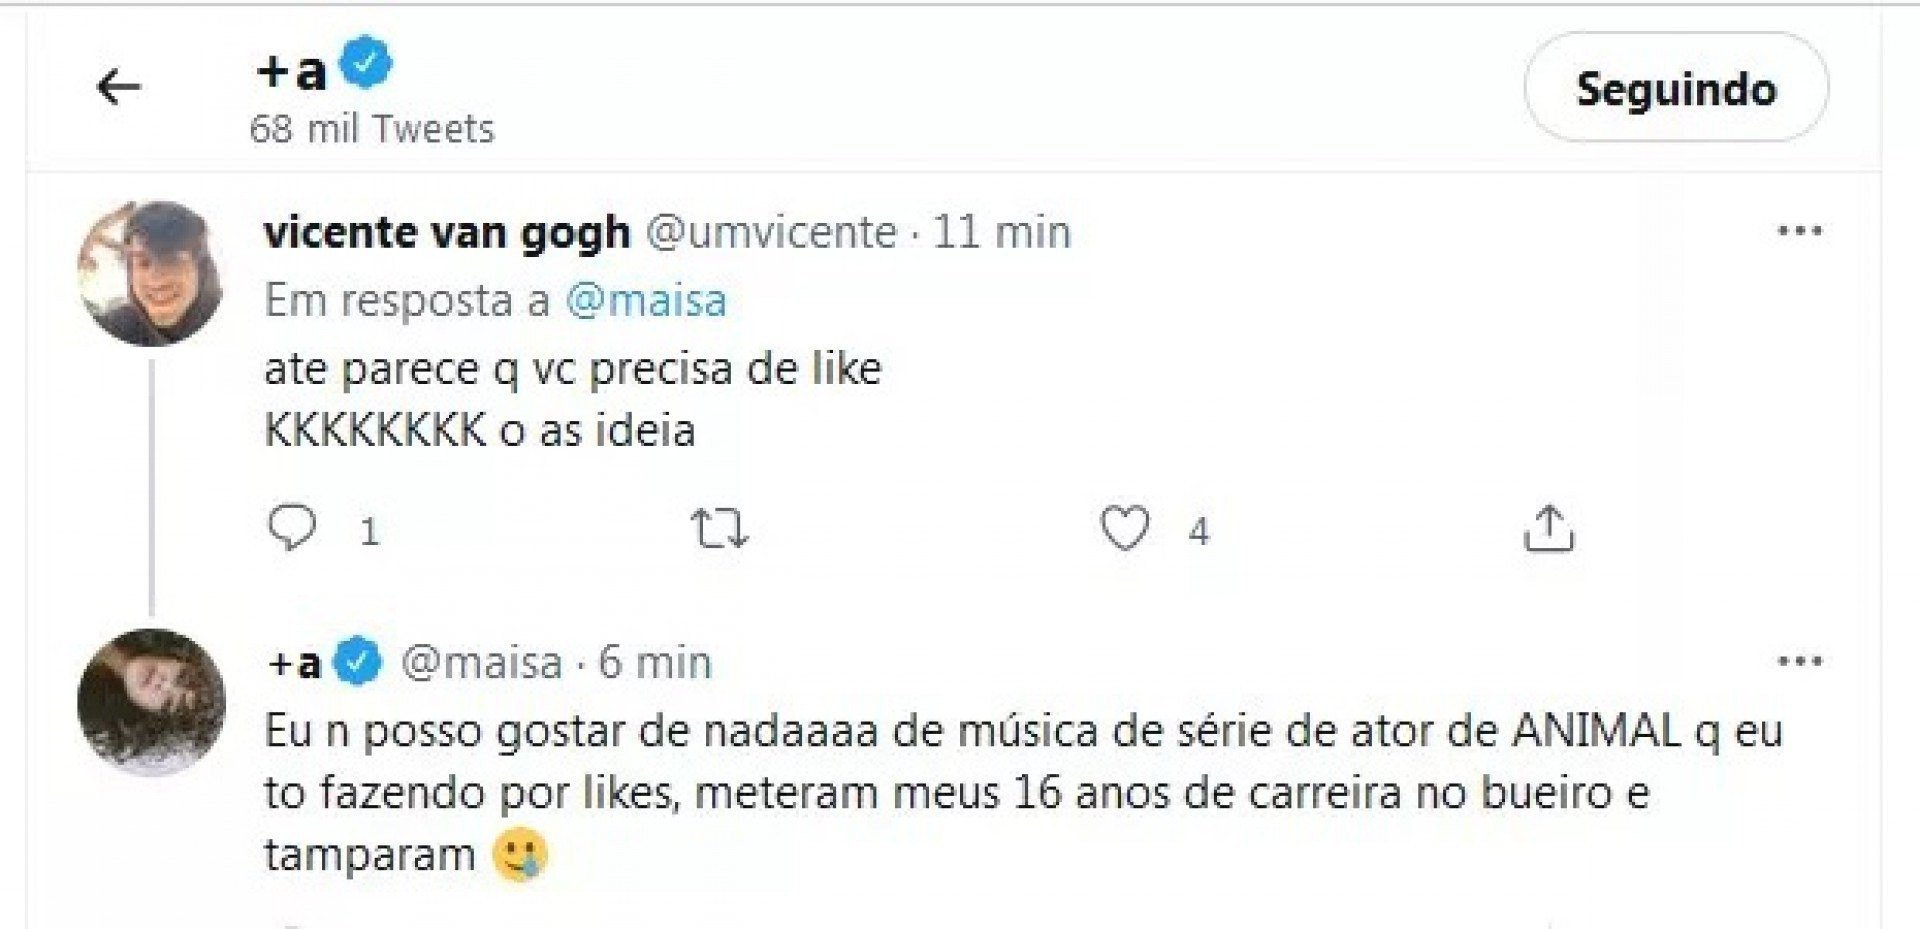Like the tweet with 4 likes
1920x929 pixels.
[1125, 529]
